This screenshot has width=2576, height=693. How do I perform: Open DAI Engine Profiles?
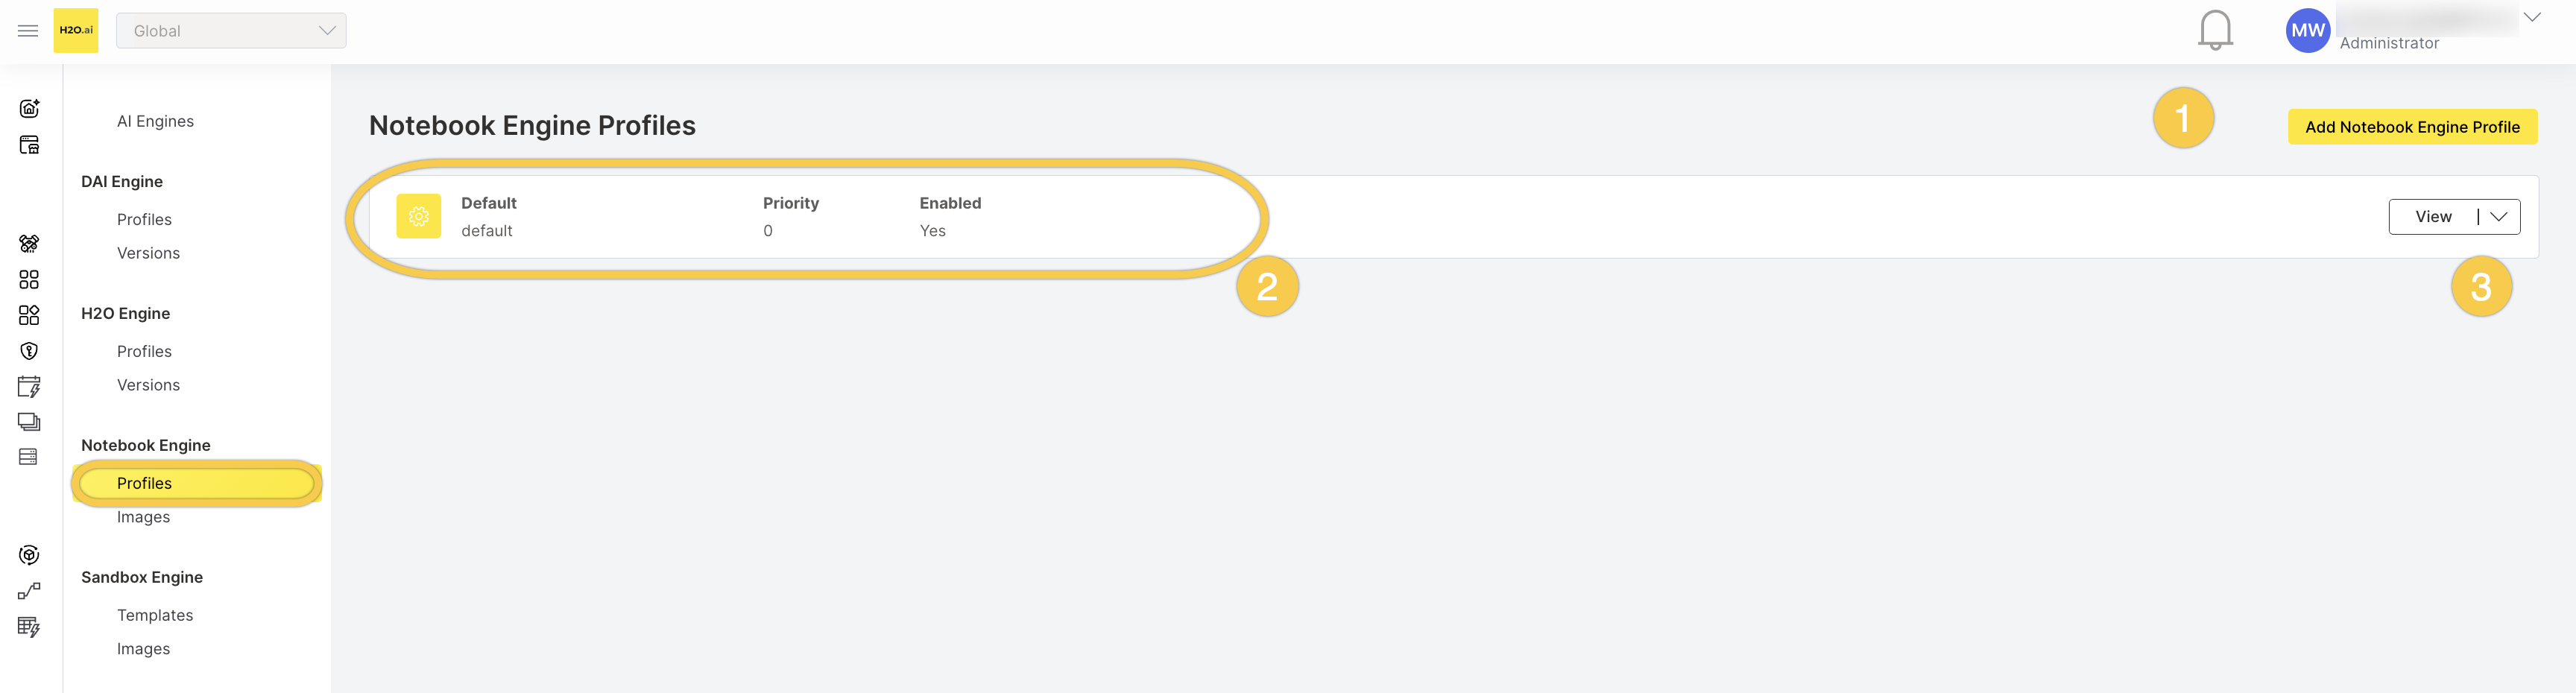tap(144, 219)
